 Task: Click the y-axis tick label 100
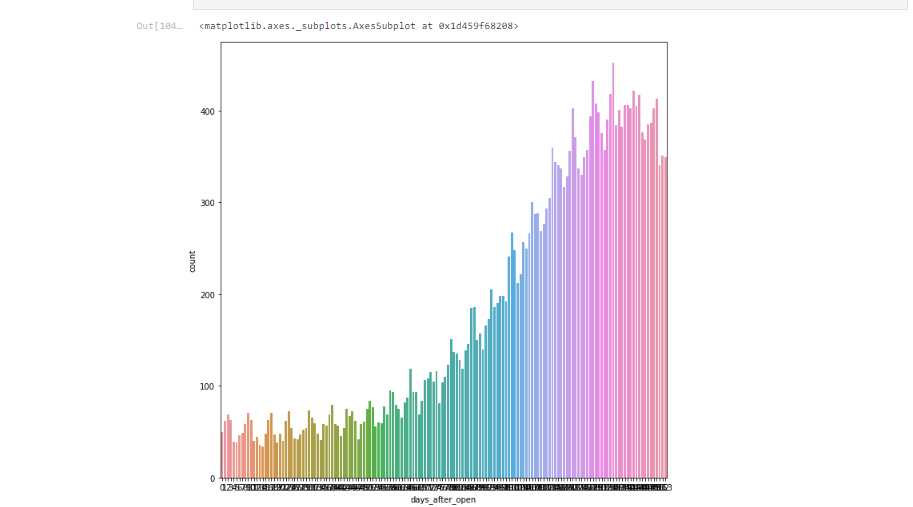[206, 387]
